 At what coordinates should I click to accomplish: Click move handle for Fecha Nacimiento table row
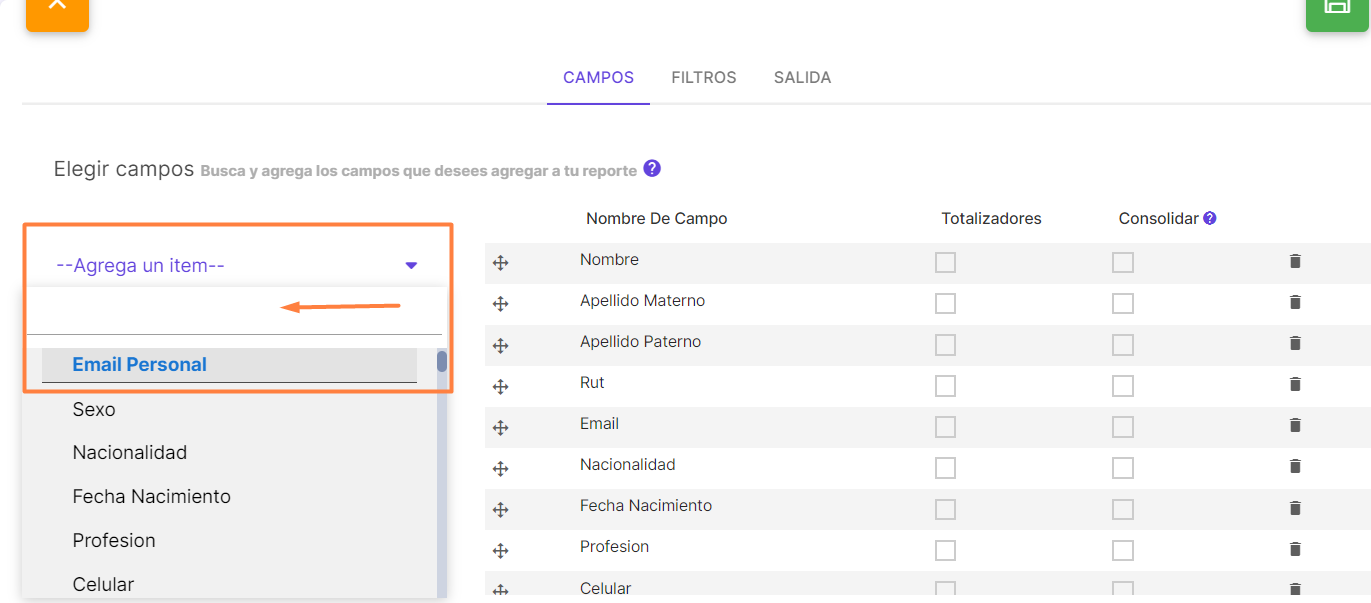click(501, 509)
